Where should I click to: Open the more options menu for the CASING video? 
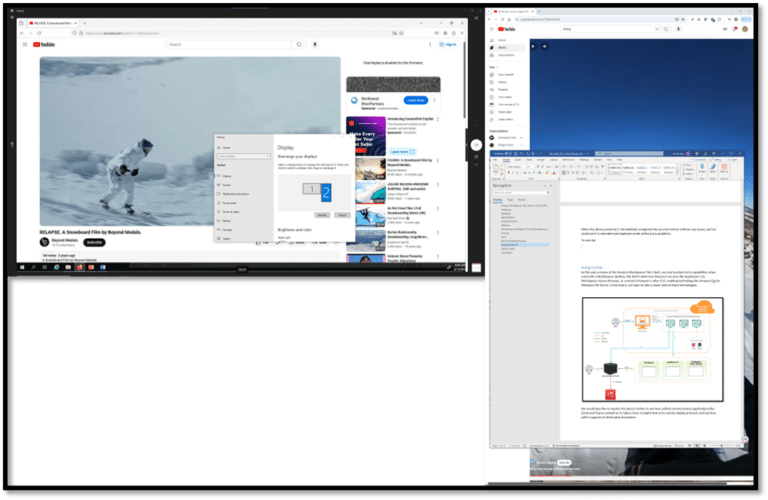(437, 161)
